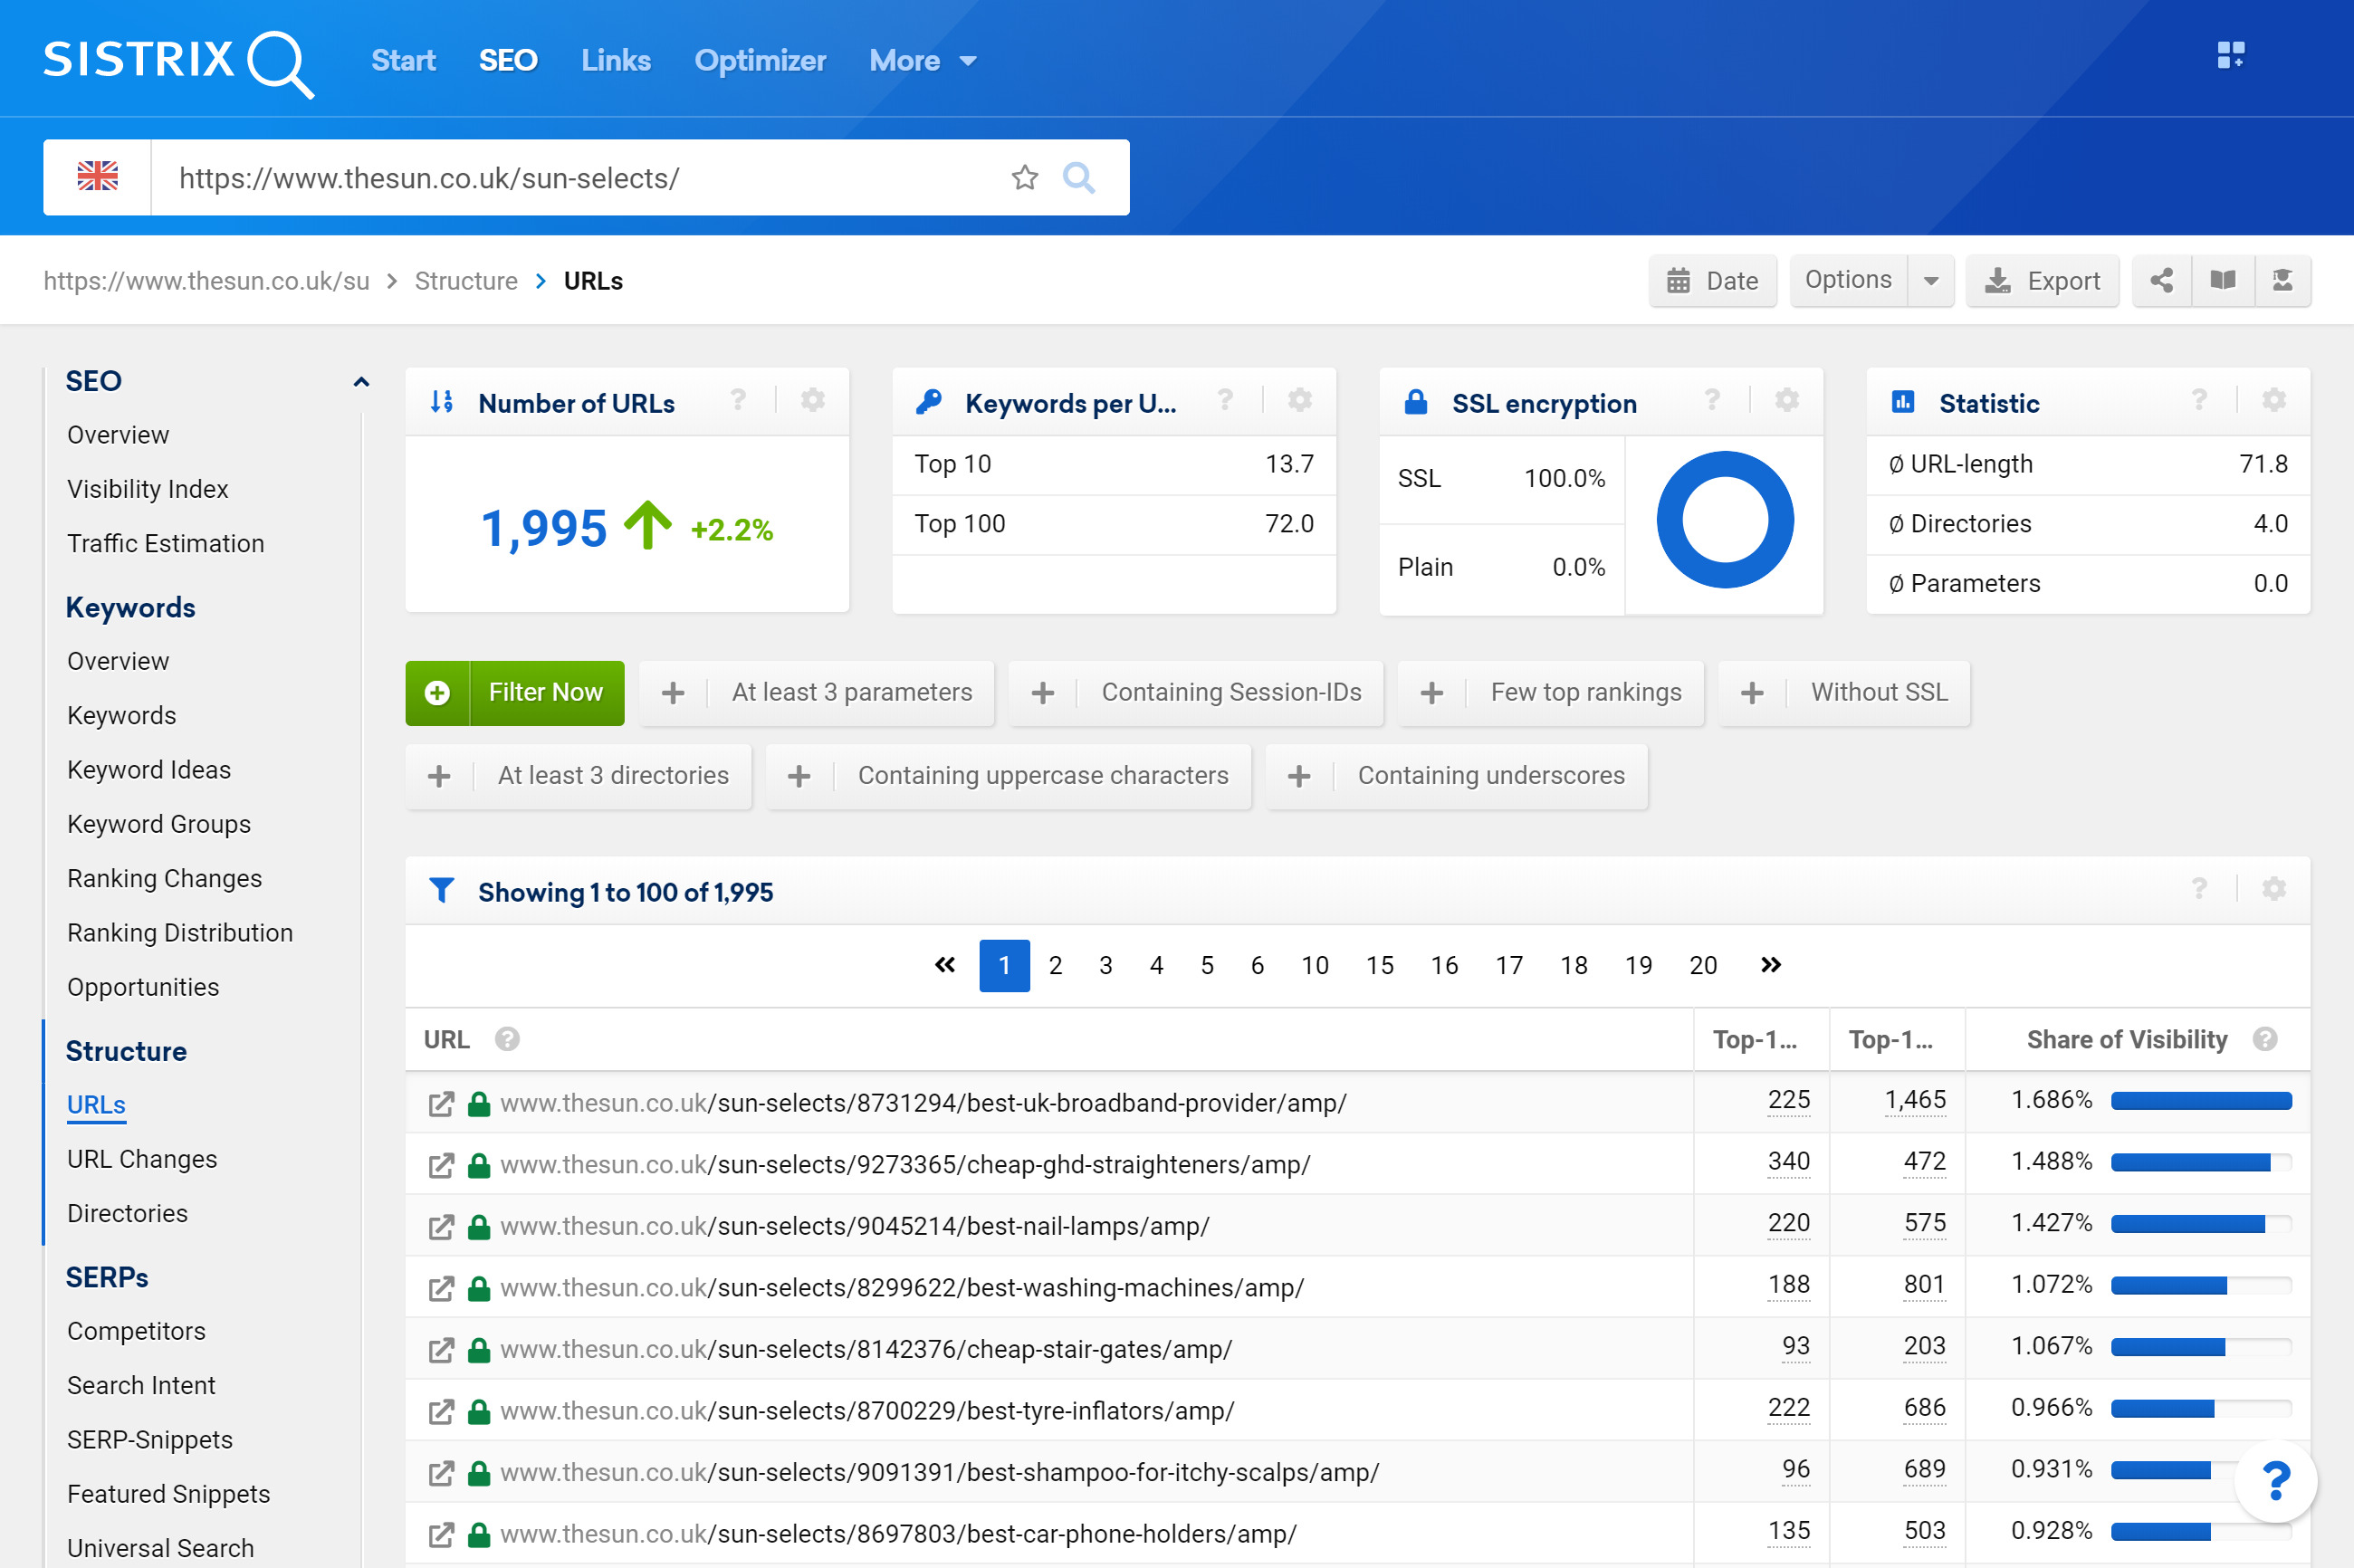Open external link for best-washing-machines URL

click(441, 1288)
